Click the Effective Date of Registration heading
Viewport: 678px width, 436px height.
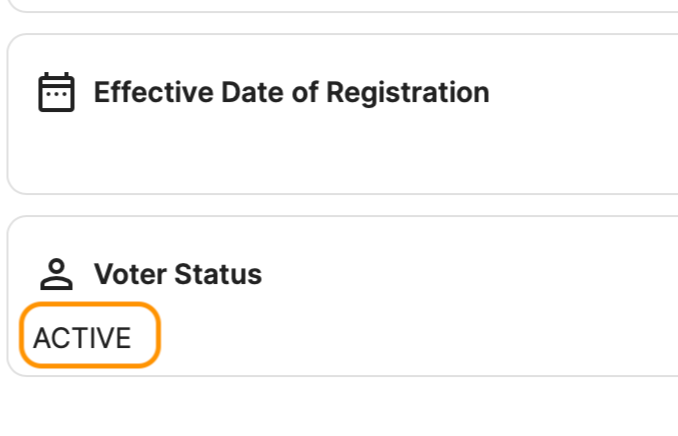(x=291, y=93)
